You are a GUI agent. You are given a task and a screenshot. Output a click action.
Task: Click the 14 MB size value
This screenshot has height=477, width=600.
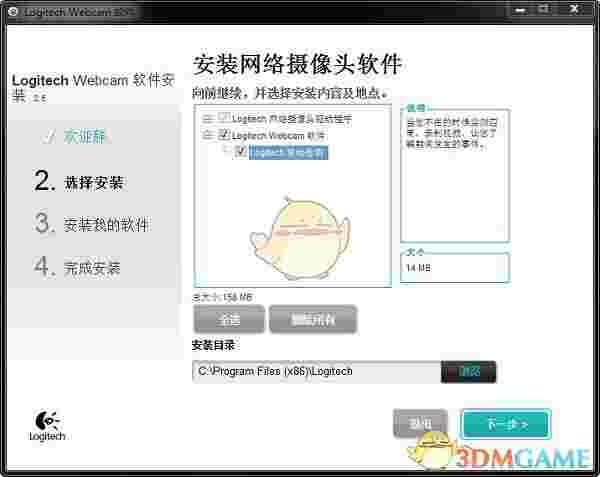pyautogui.click(x=418, y=267)
